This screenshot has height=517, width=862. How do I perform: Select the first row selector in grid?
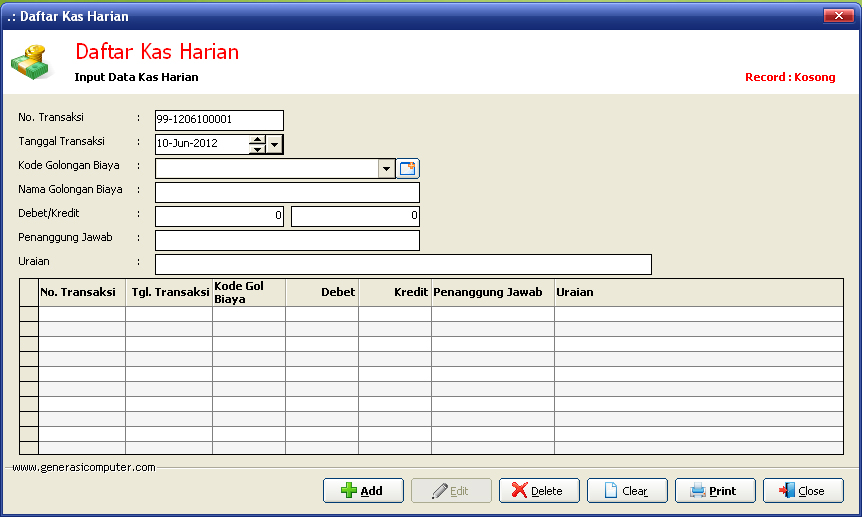(x=29, y=314)
